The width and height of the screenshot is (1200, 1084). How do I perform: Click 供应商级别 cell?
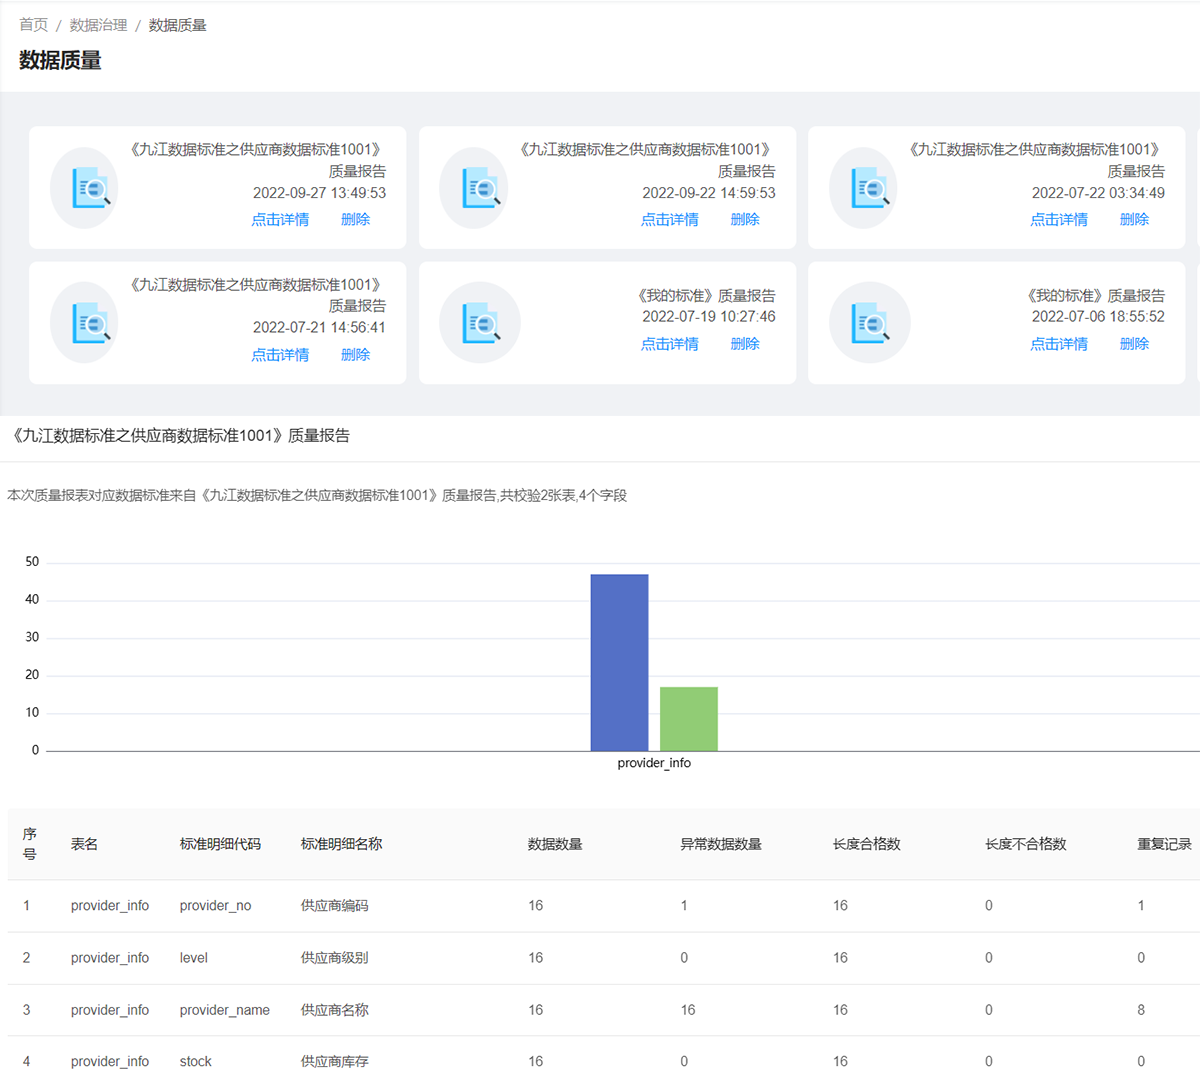click(334, 958)
